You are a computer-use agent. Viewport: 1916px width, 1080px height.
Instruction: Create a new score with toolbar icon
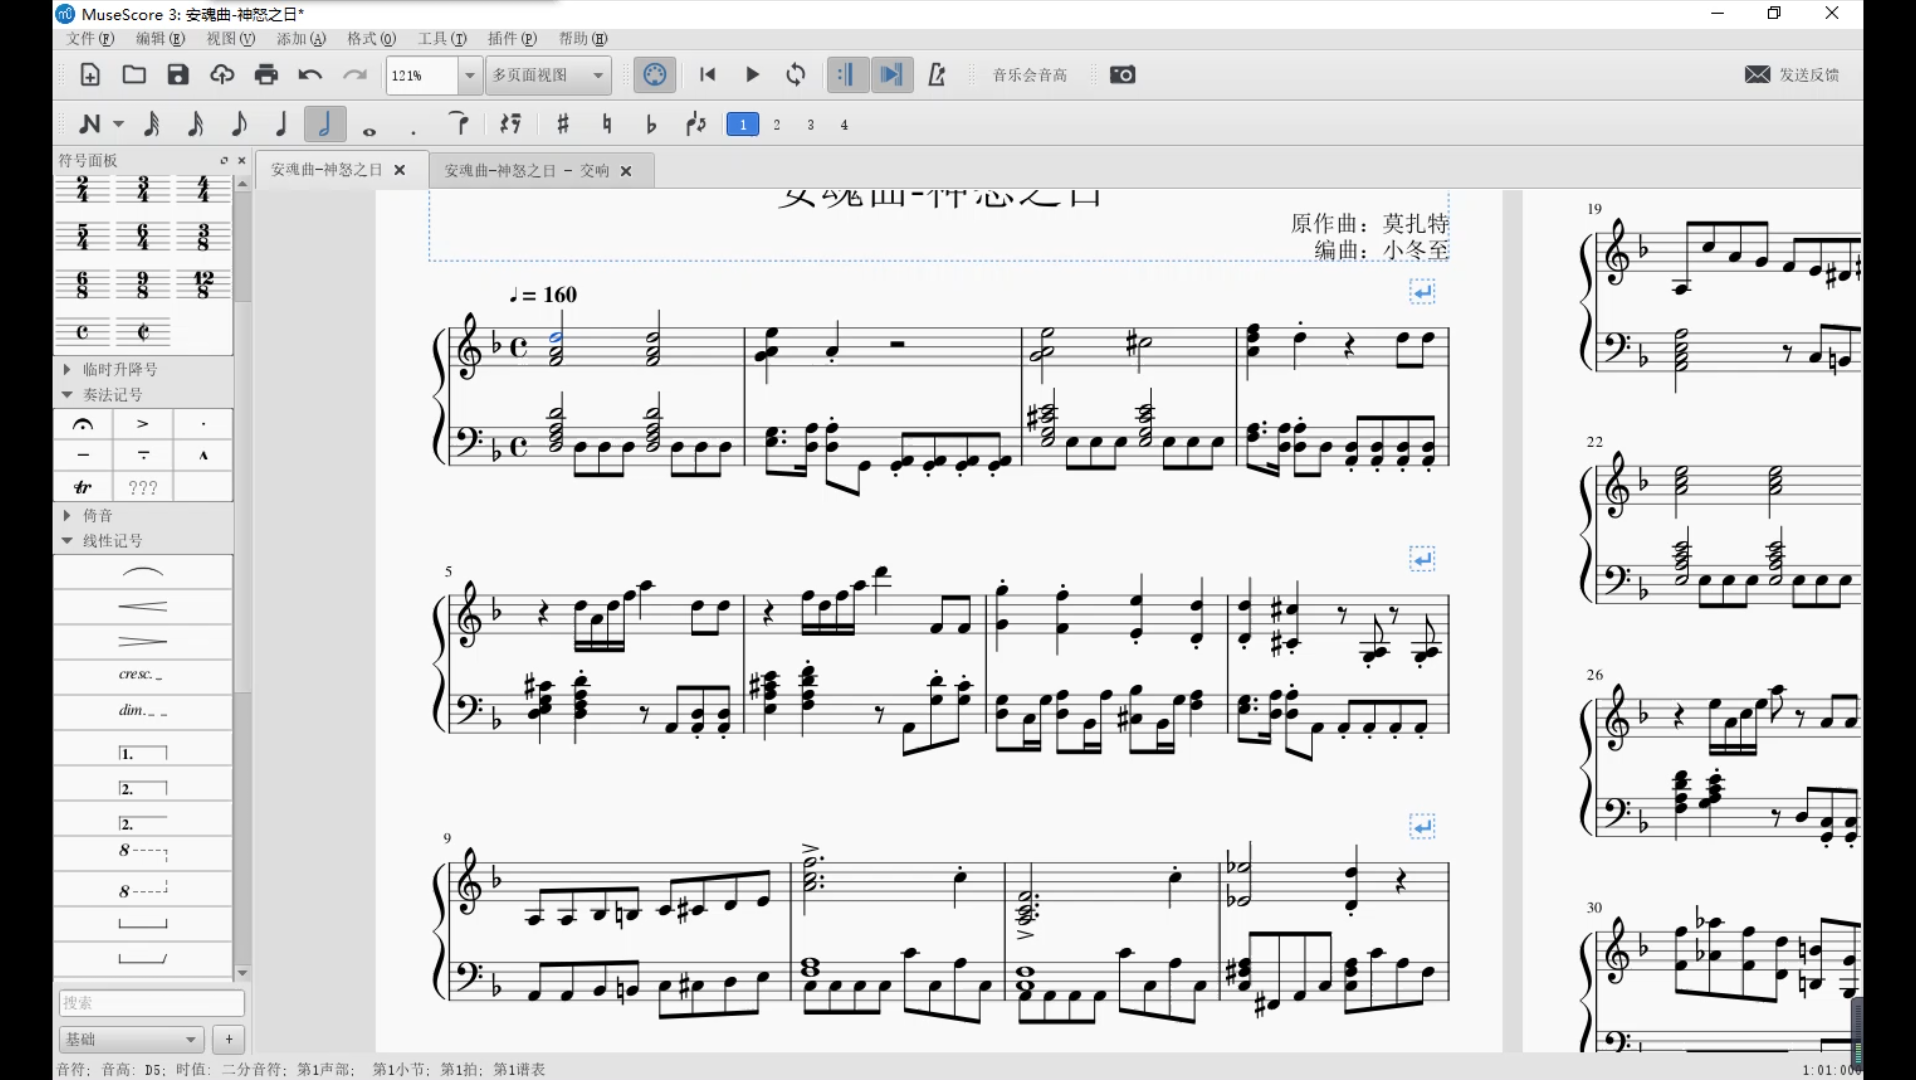90,75
